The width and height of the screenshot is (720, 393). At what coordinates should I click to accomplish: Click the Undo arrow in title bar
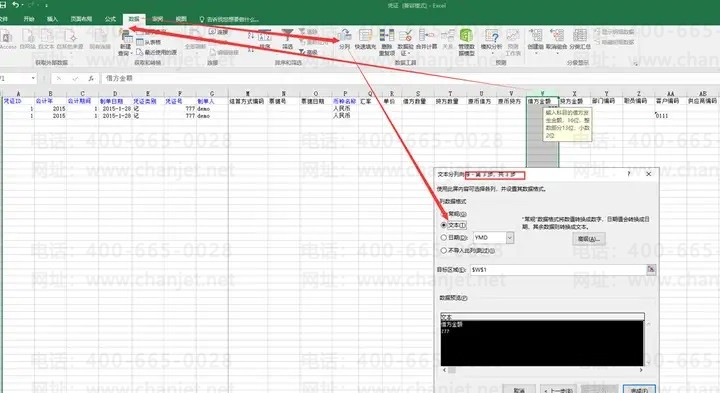16,5
